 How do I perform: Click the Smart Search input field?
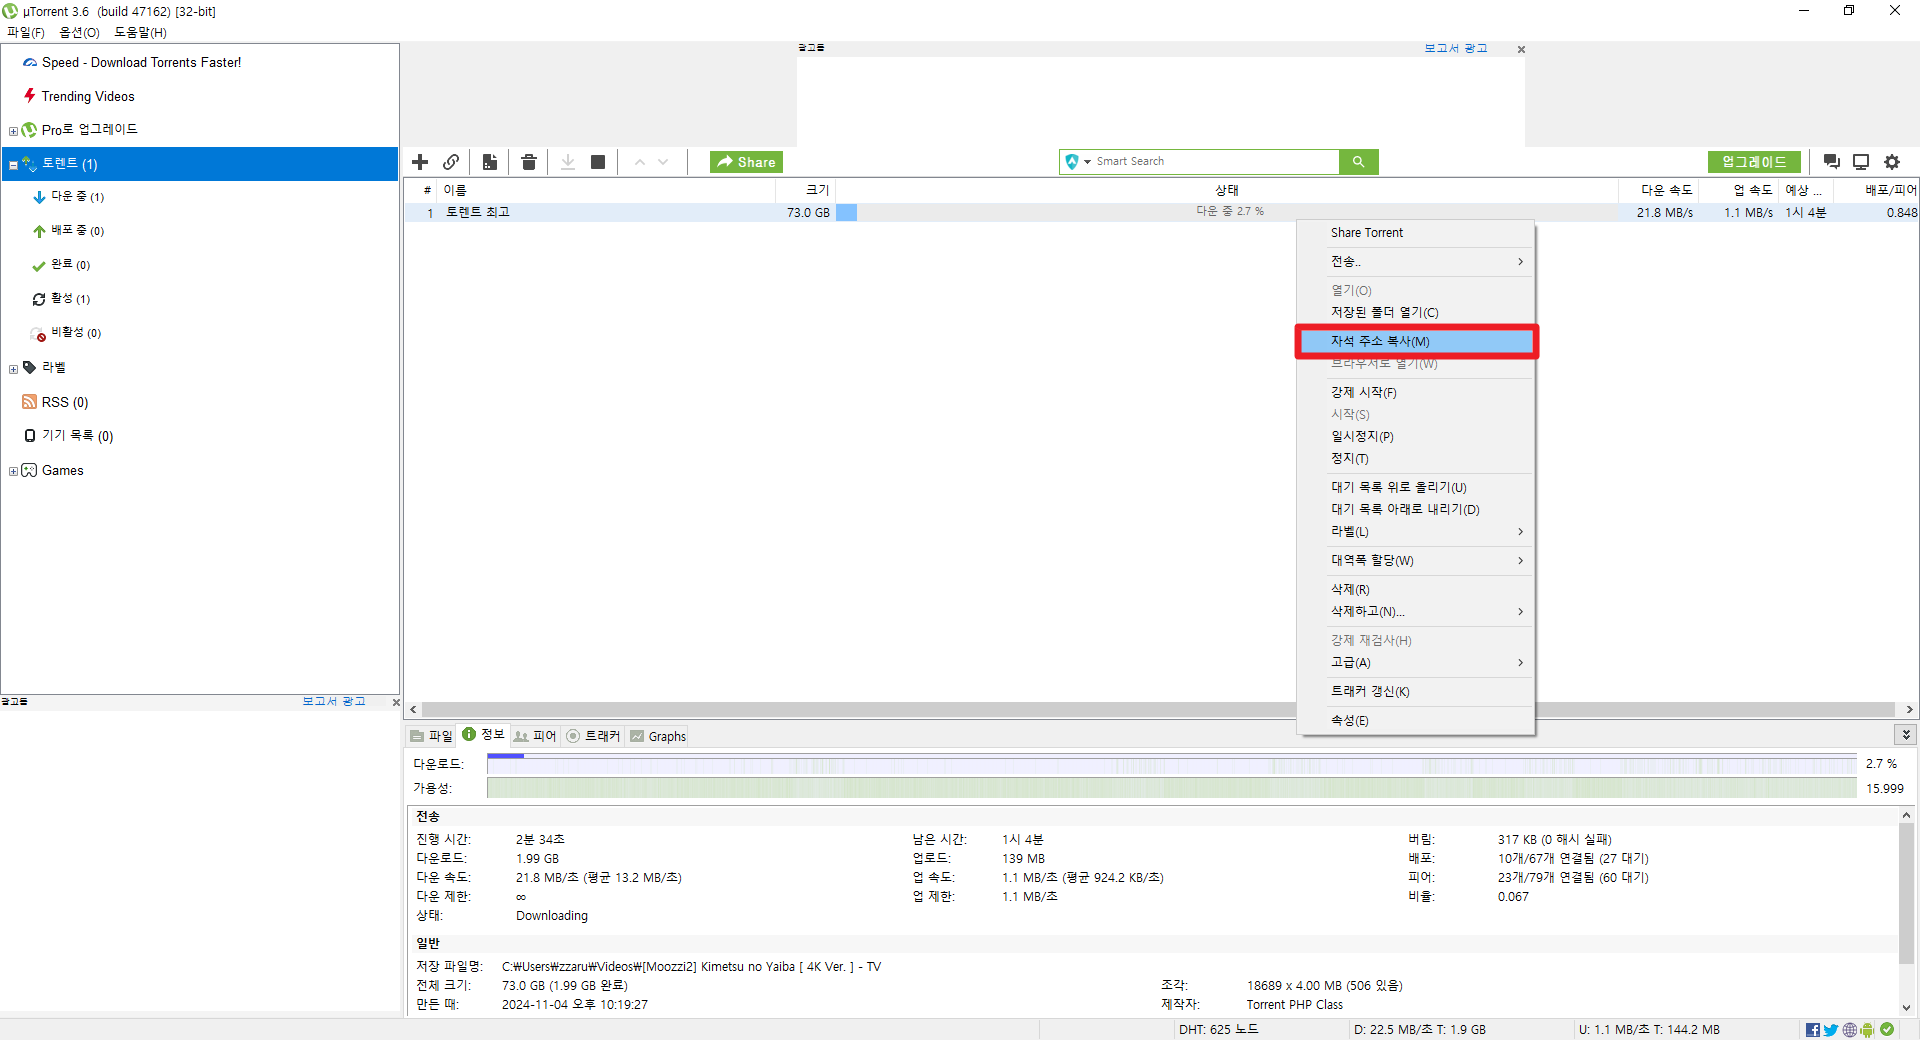pyautogui.click(x=1215, y=162)
